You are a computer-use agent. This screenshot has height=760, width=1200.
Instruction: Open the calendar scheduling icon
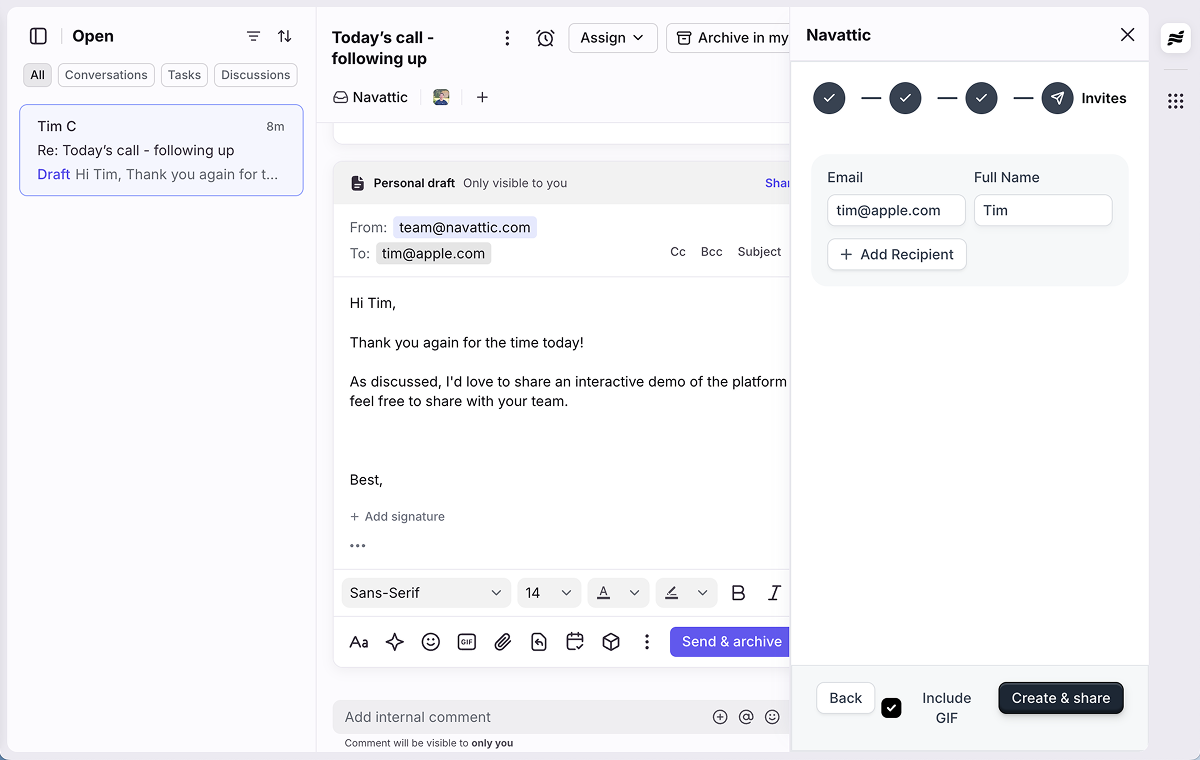pyautogui.click(x=574, y=642)
